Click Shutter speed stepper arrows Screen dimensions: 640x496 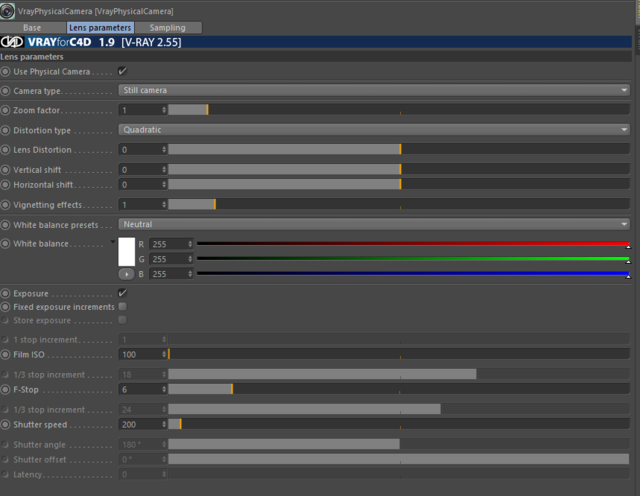tap(164, 425)
